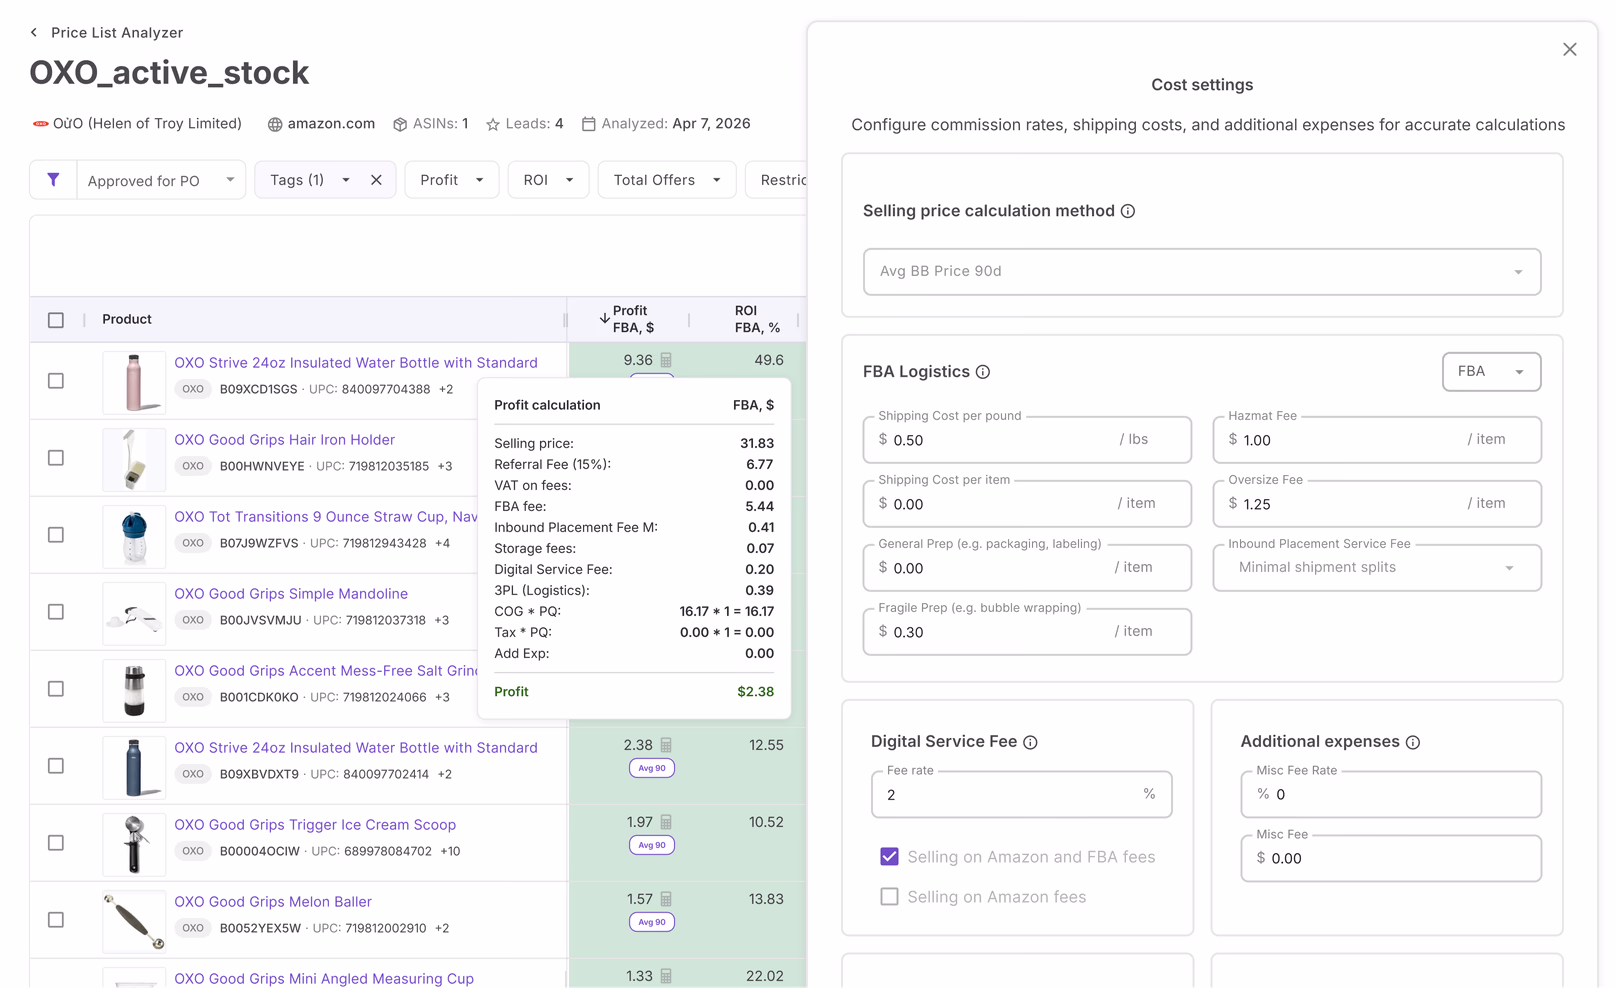Open the Profit filter dropdown
1616x988 pixels.
coord(452,180)
